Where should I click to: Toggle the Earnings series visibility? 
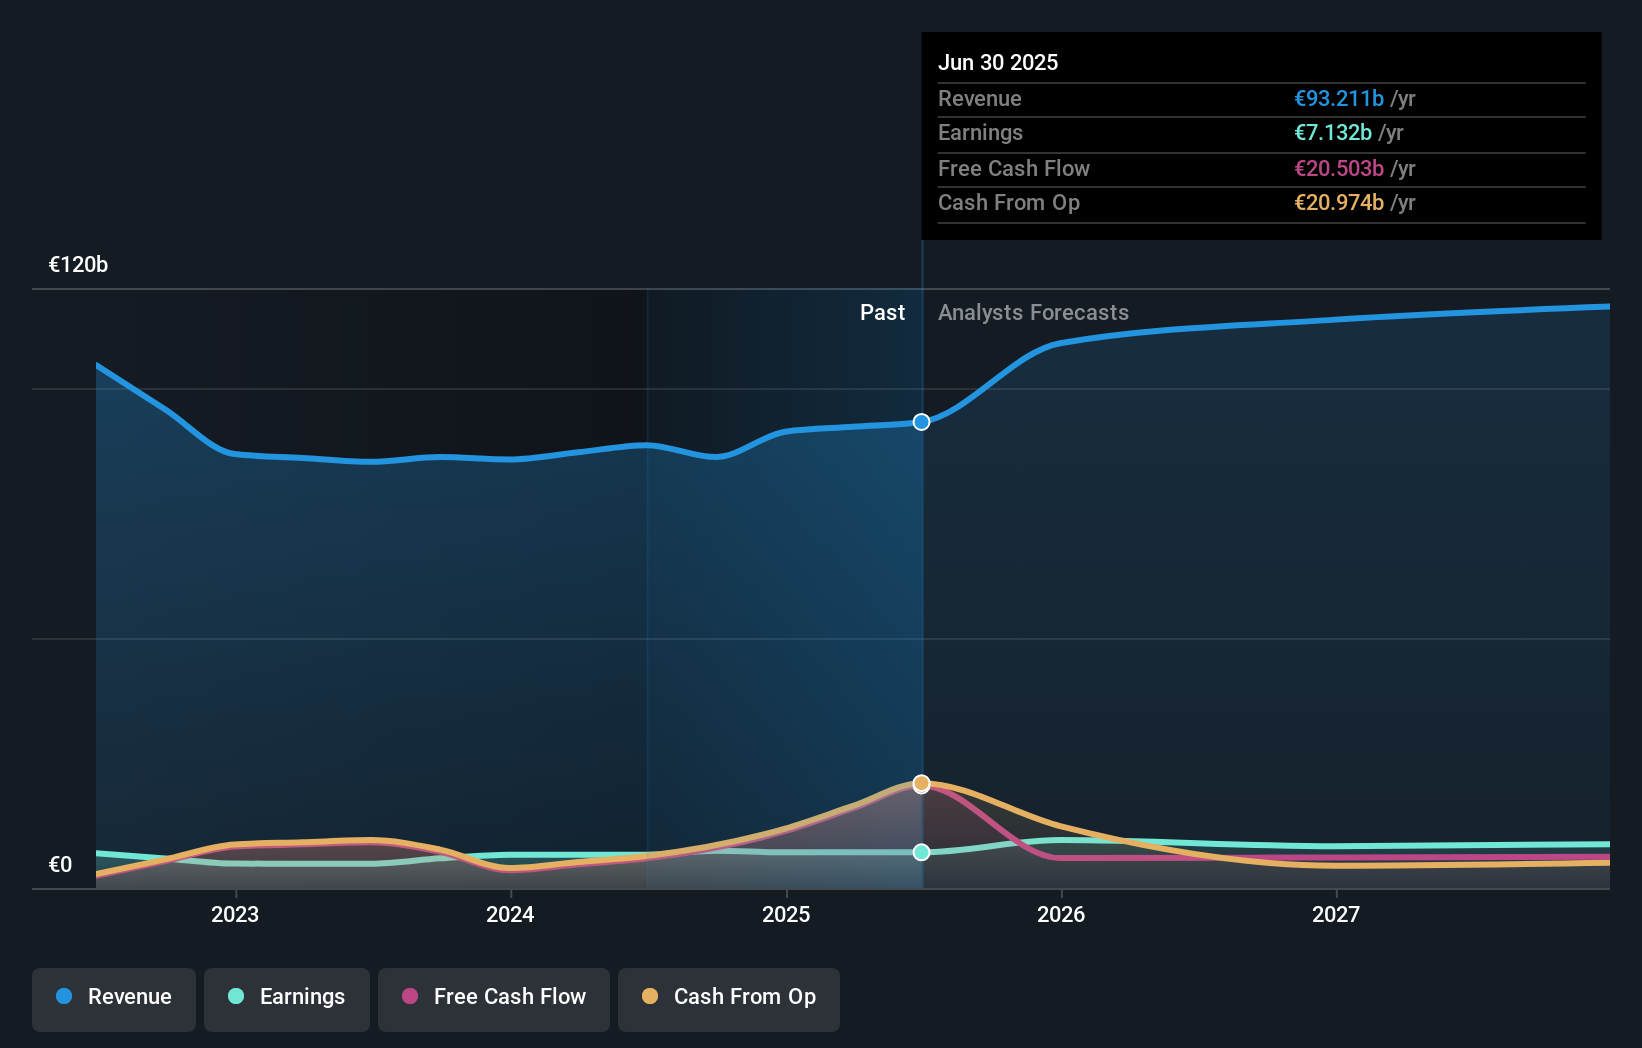coord(287,997)
